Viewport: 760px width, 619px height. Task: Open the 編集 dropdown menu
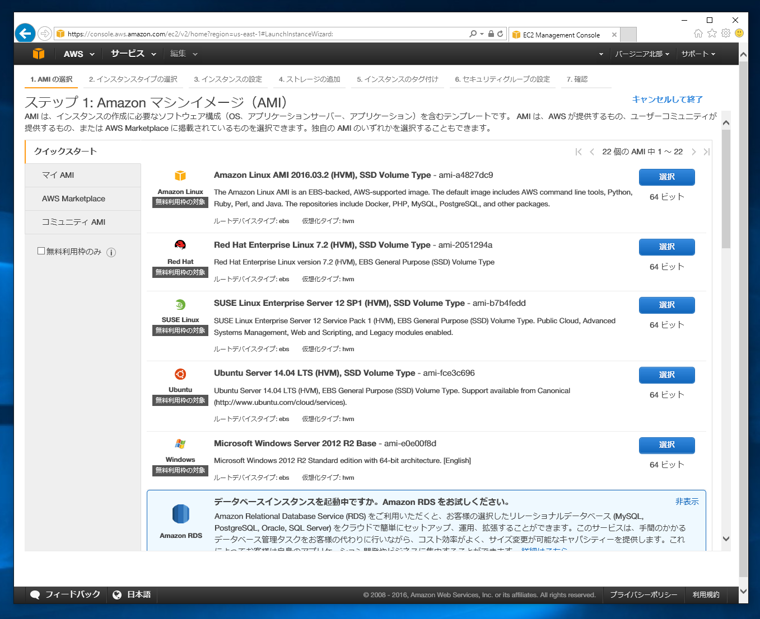coord(184,54)
